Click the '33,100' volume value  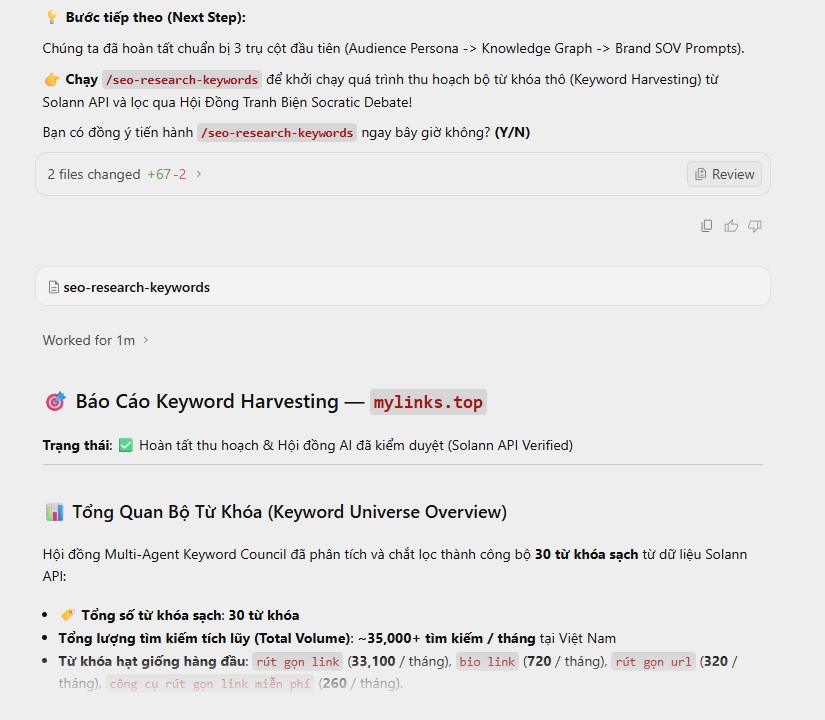click(x=373, y=662)
